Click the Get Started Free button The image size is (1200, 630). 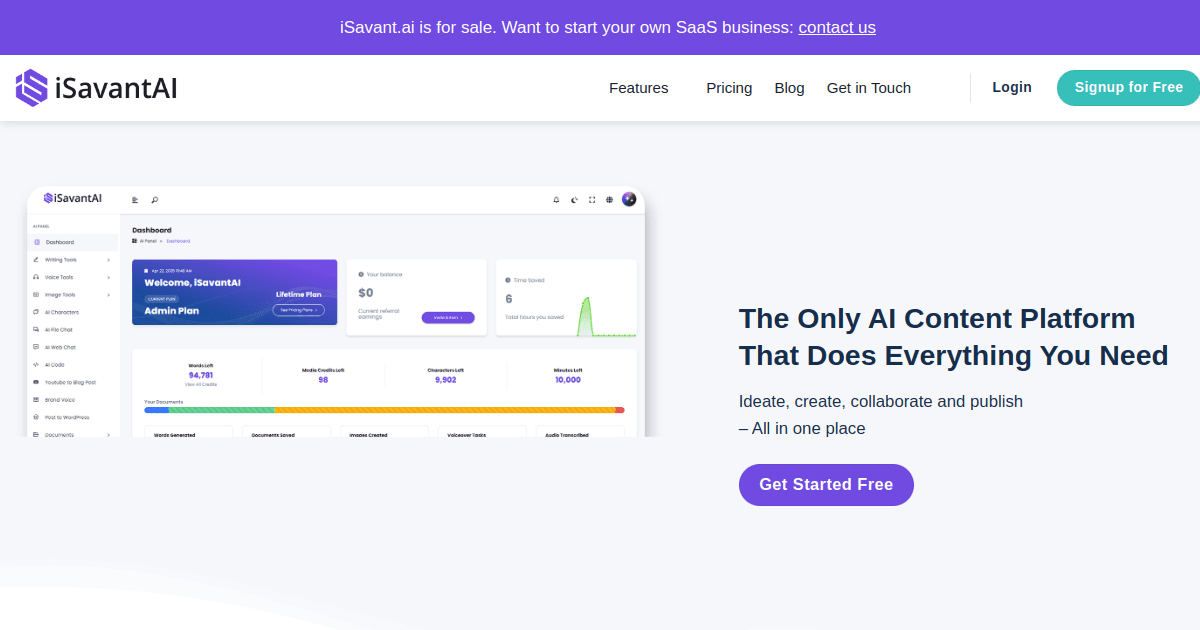[826, 484]
